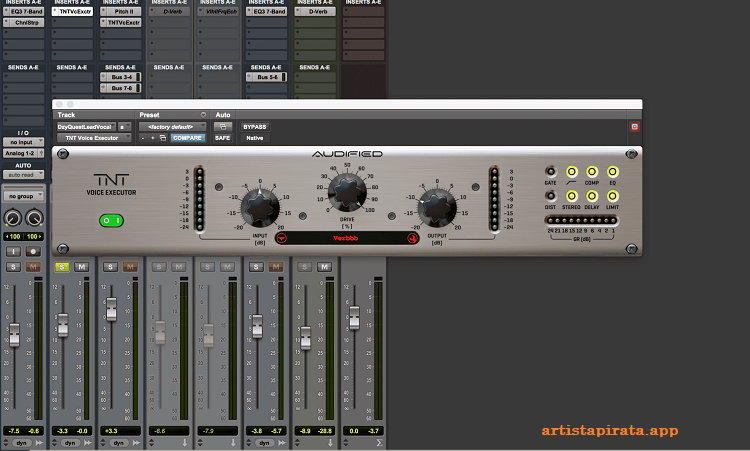Click the red target button at plugin header right
The width and height of the screenshot is (750, 451).
pyautogui.click(x=633, y=127)
